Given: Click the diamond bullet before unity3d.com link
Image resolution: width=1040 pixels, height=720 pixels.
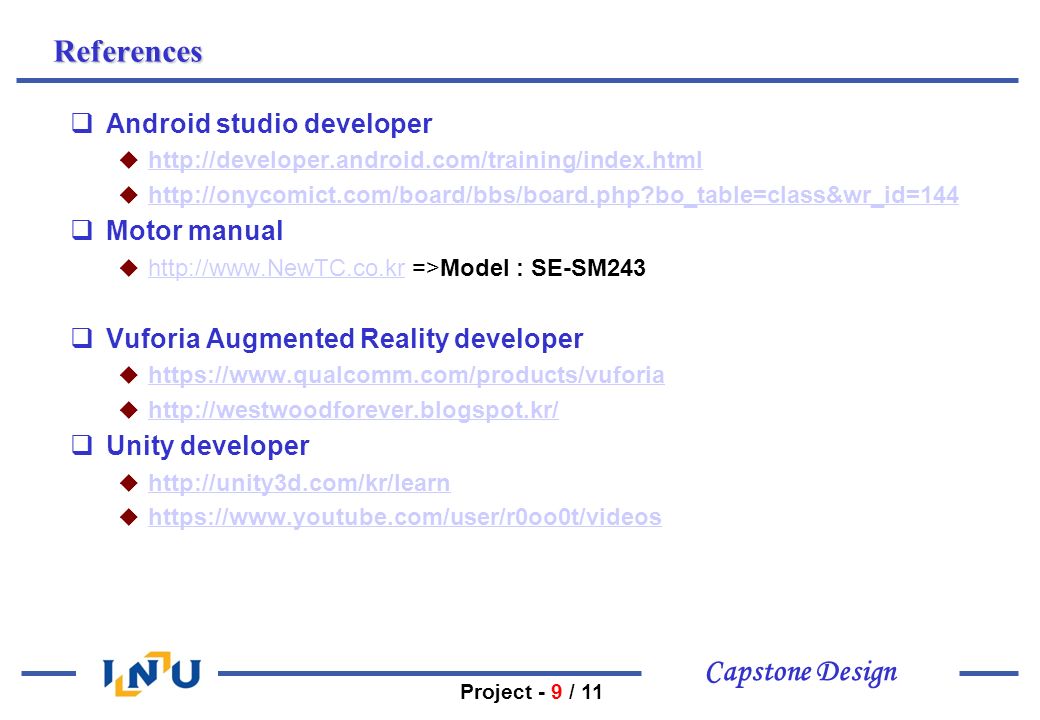Looking at the screenshot, I should pos(129,483).
